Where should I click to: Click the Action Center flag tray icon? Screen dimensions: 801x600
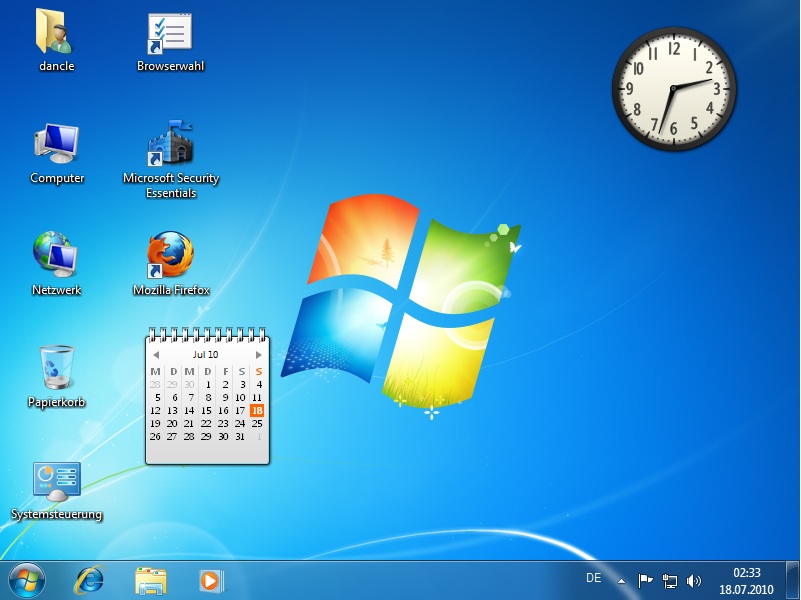point(645,580)
